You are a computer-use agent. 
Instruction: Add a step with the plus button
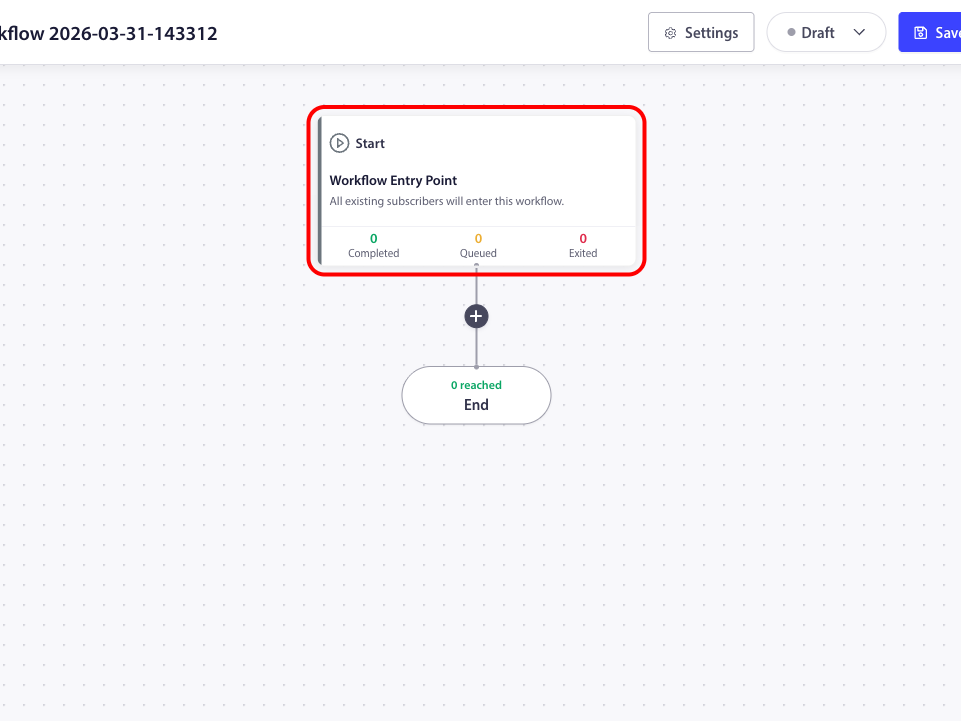click(x=476, y=316)
